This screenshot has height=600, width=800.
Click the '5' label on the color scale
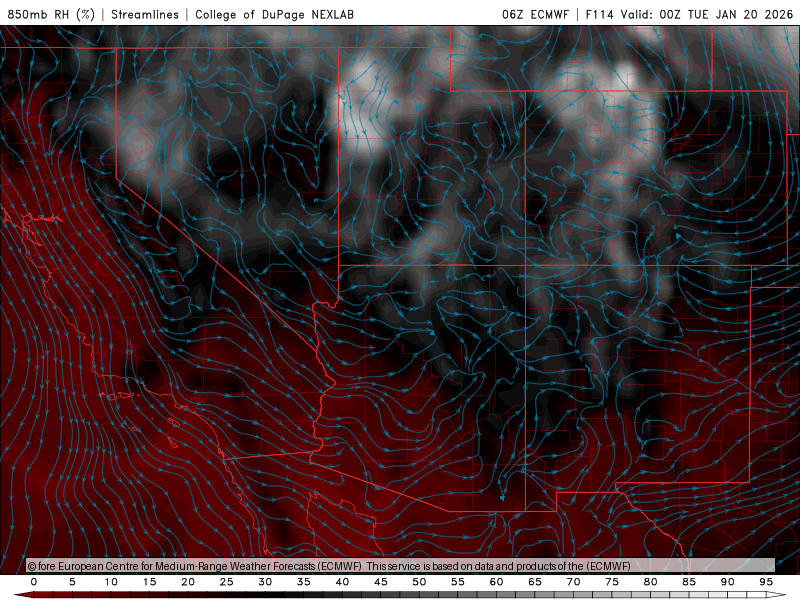(x=72, y=582)
